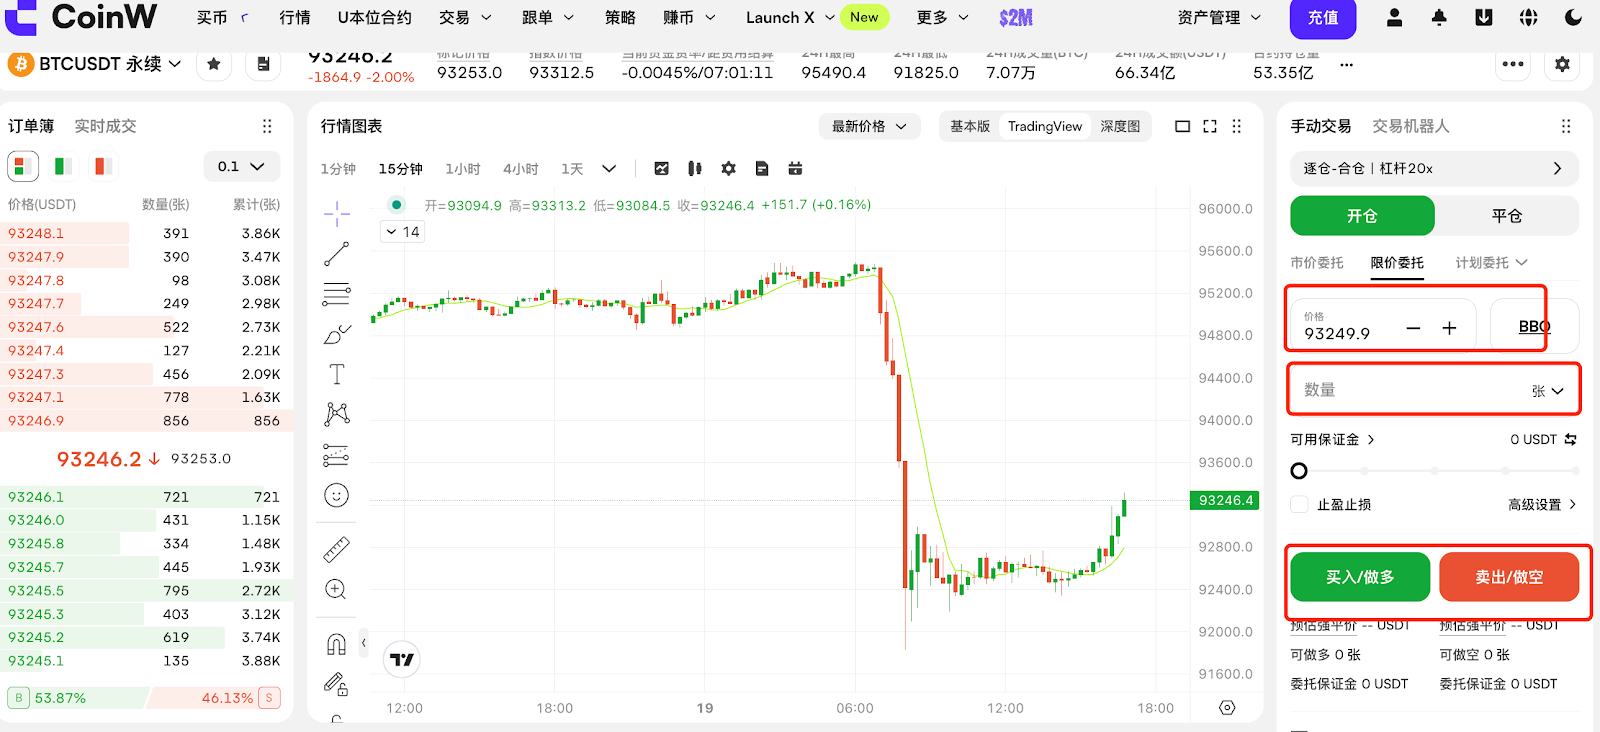The height and width of the screenshot is (732, 1600).
Task: Open the chart indicators icon
Action: click(661, 168)
